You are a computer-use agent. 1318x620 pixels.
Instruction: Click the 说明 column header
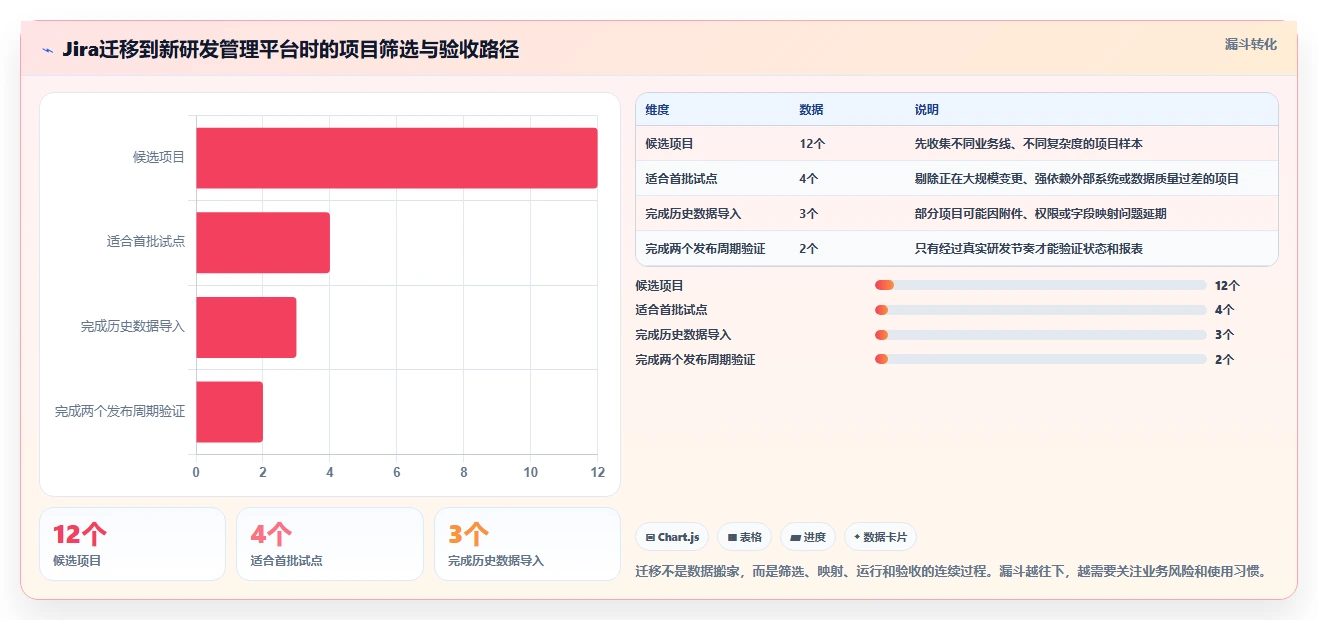click(x=927, y=110)
